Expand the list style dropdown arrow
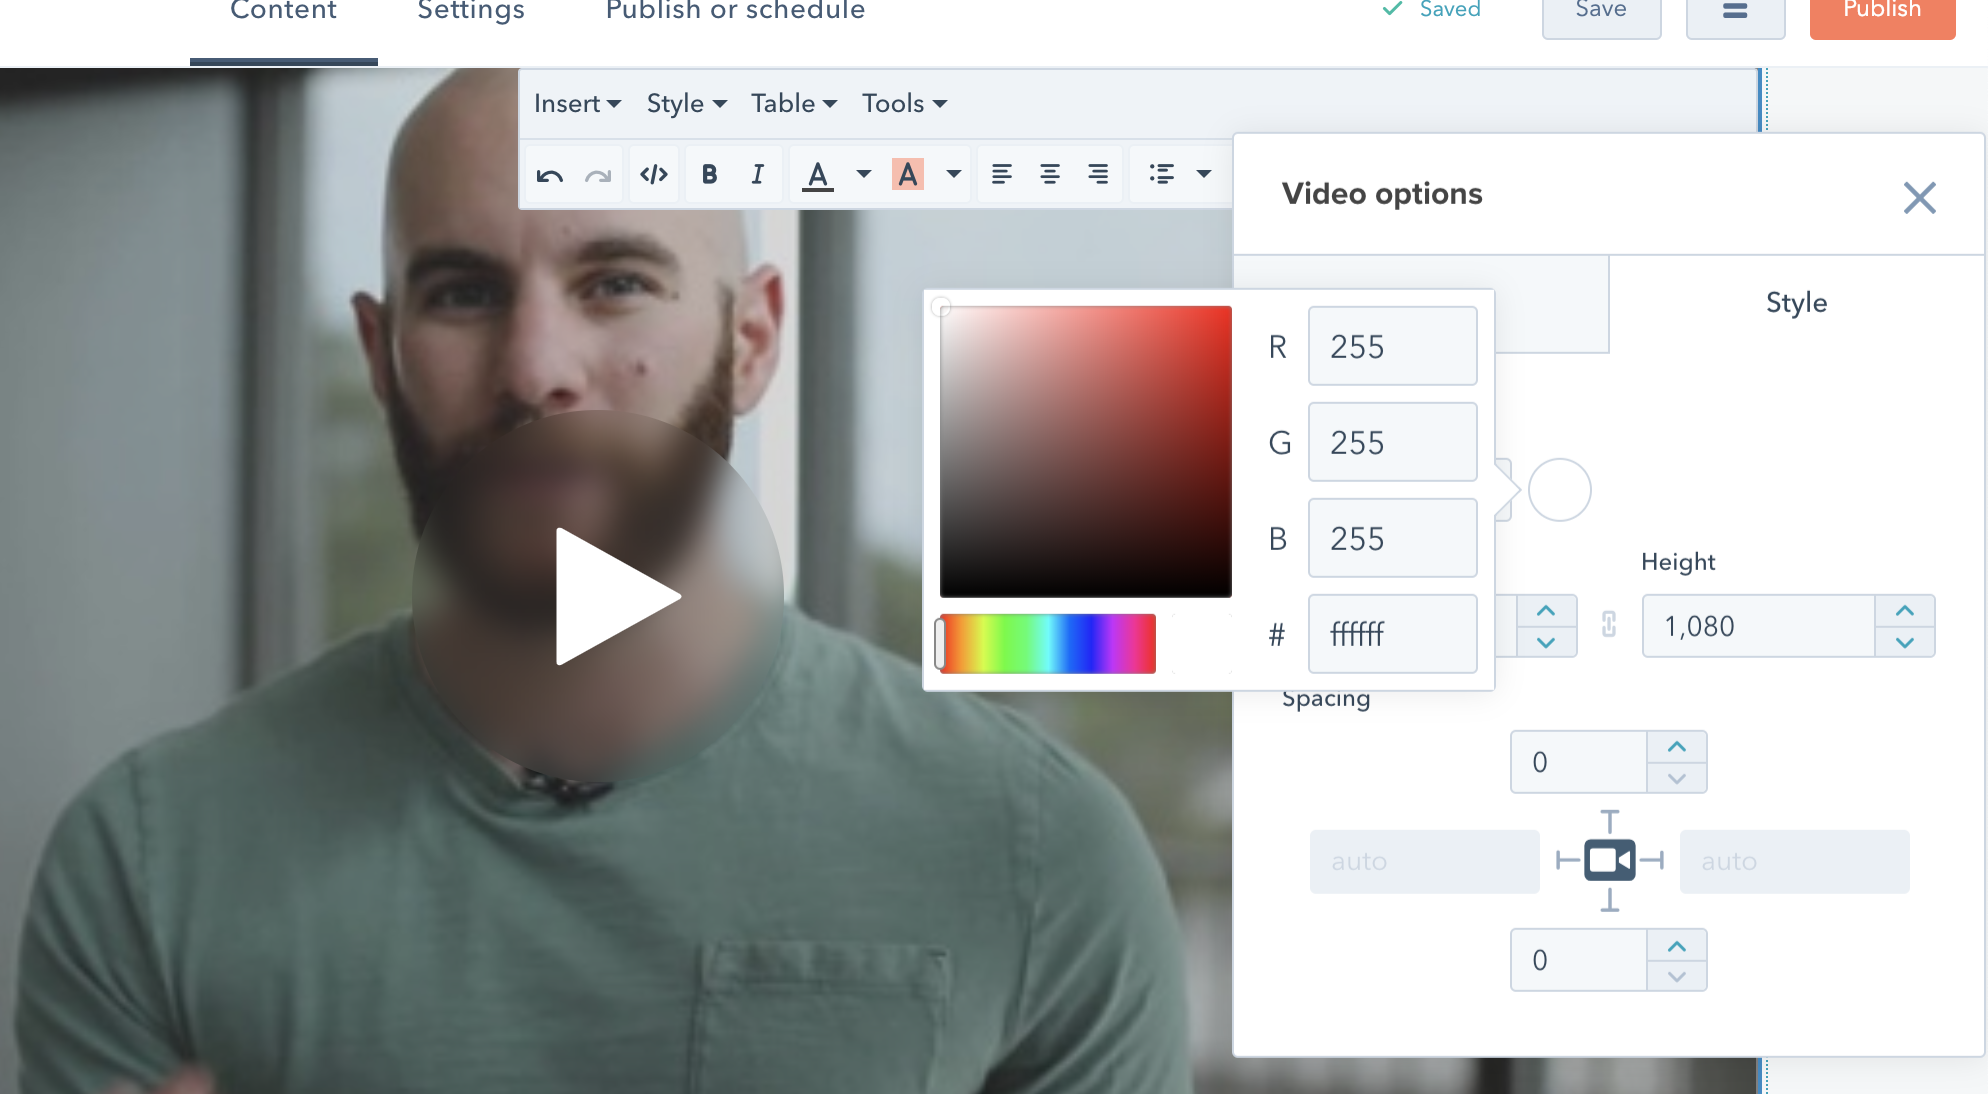Image resolution: width=1988 pixels, height=1094 pixels. point(1204,175)
